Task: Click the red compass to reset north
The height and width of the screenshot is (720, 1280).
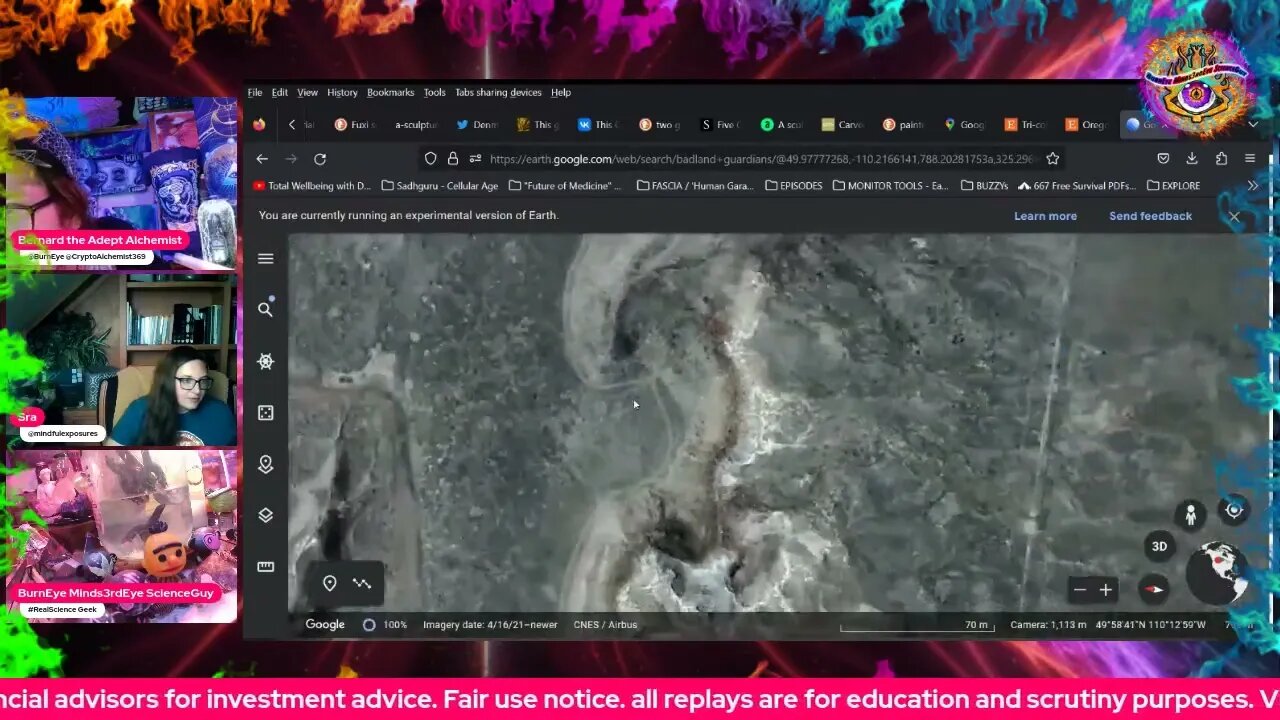Action: (x=1154, y=589)
